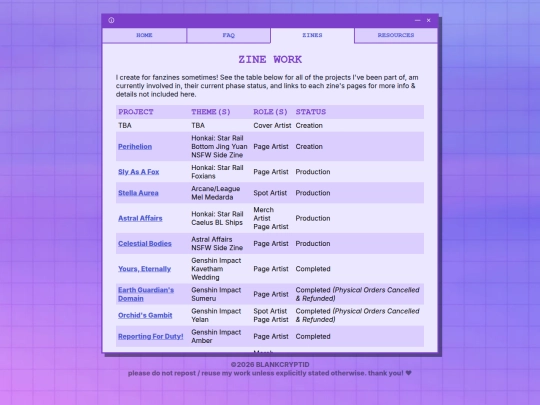The height and width of the screenshot is (405, 540).
Task: Click the STATUS column header
Action: click(311, 112)
